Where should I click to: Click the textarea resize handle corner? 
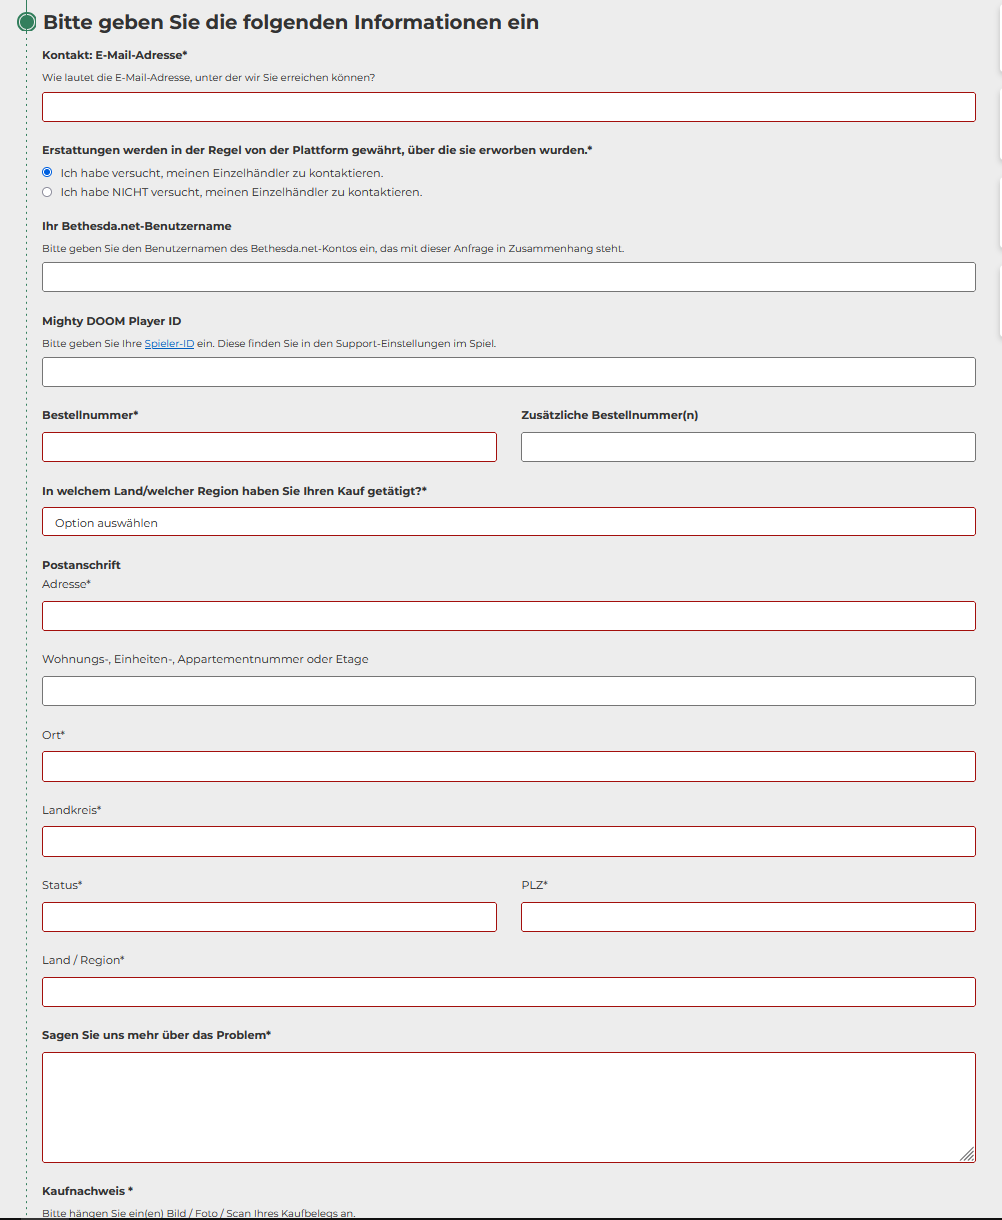[x=967, y=1154]
